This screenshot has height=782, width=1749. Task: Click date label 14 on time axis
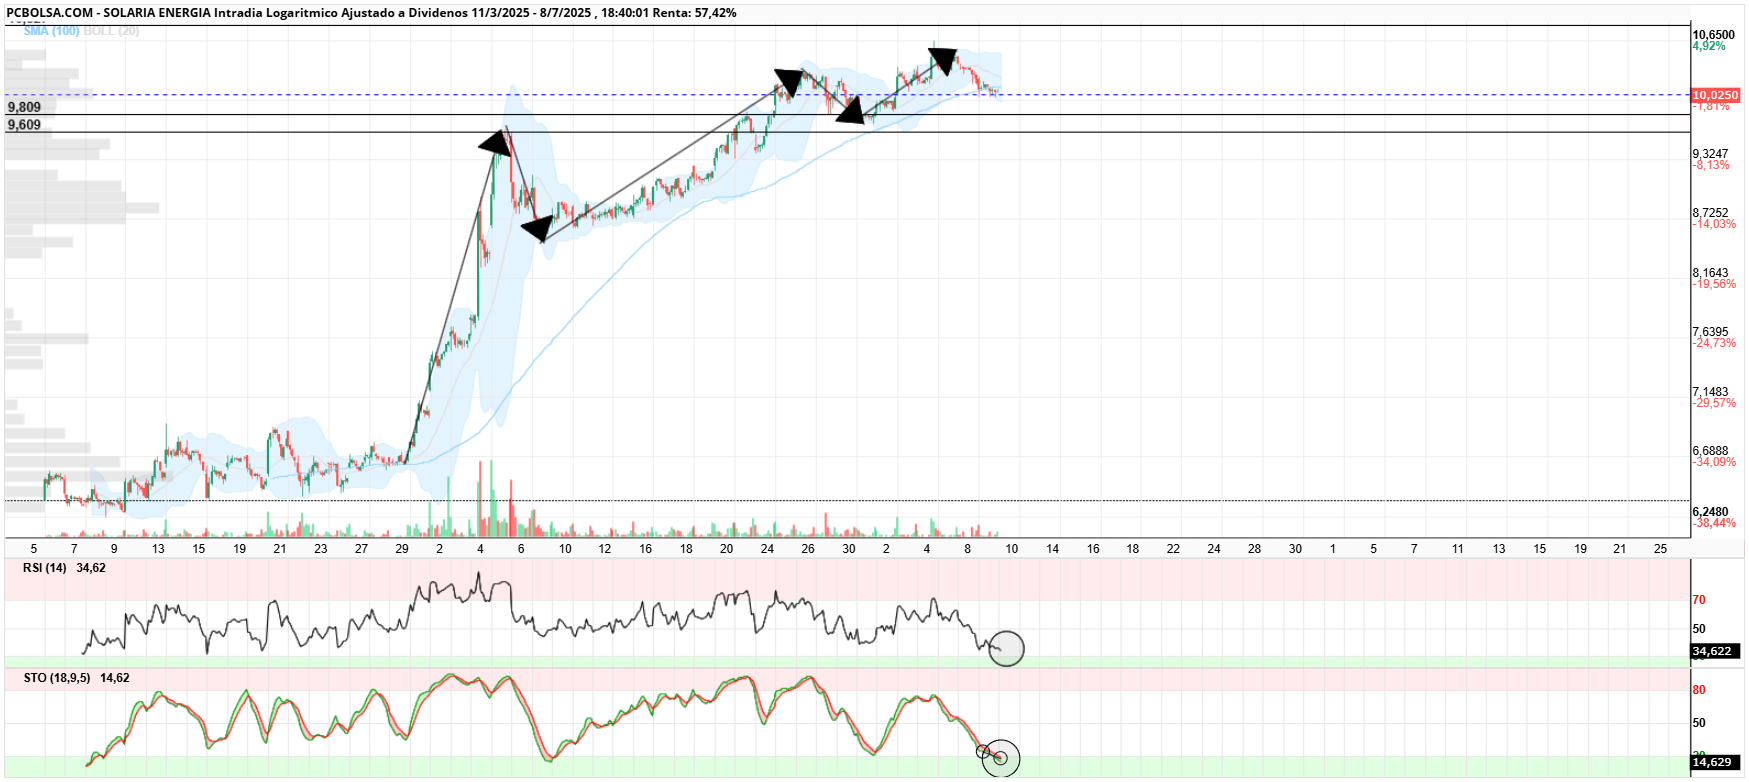tap(1053, 549)
